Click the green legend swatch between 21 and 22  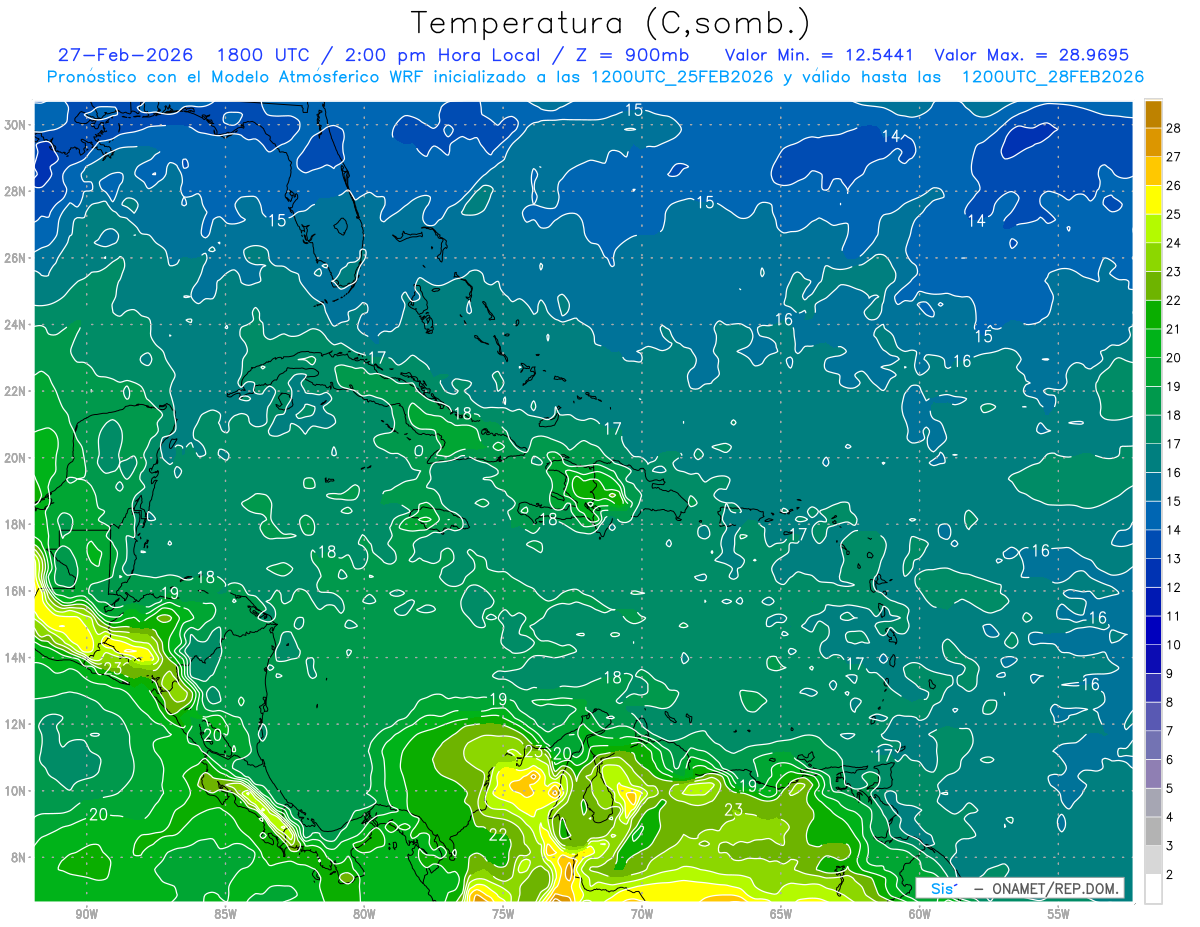click(x=1153, y=315)
